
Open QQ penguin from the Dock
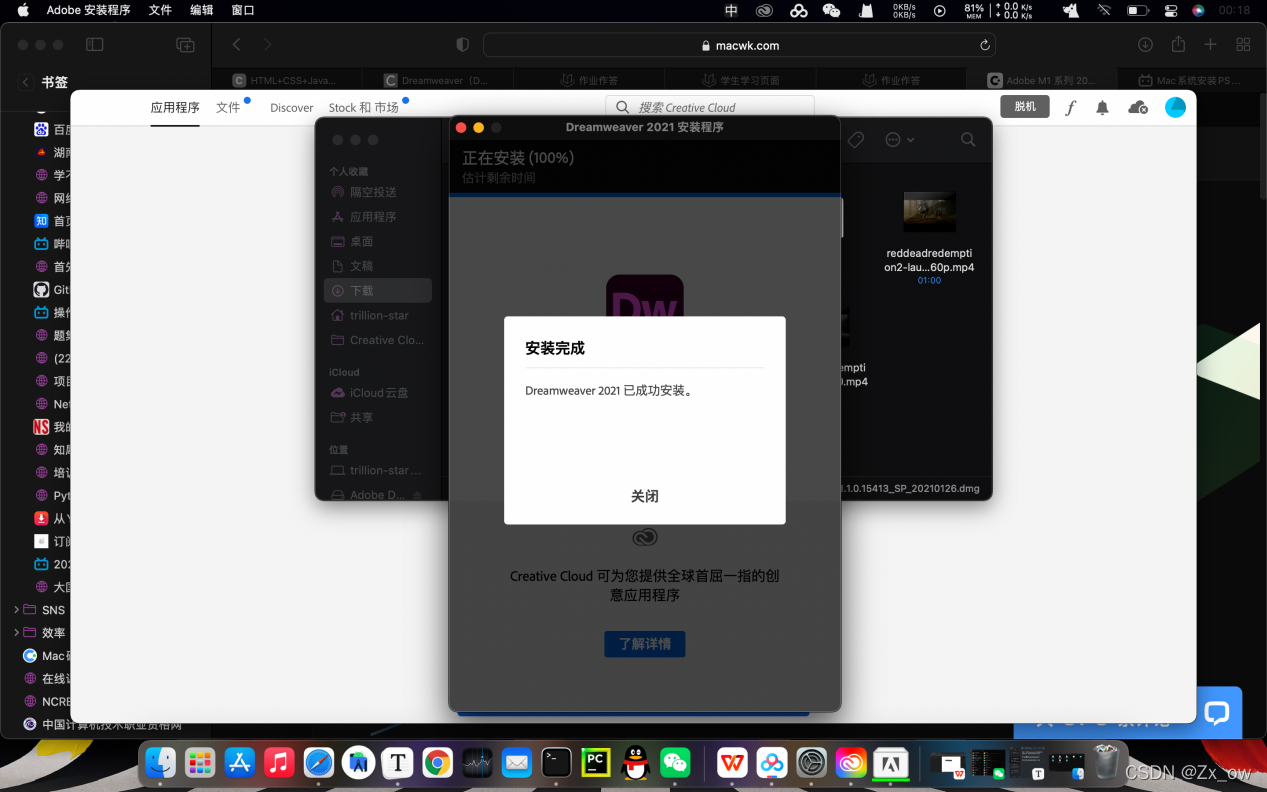tap(635, 764)
